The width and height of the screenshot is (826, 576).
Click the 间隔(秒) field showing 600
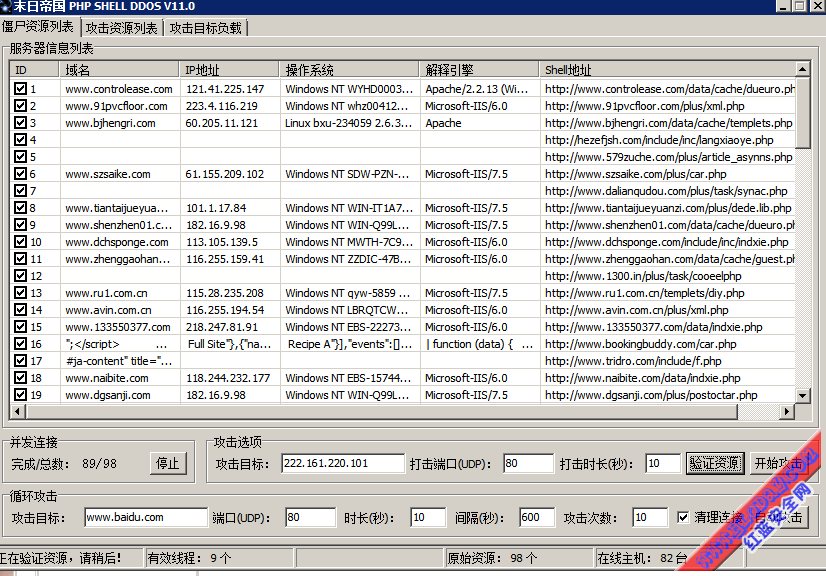pos(537,518)
